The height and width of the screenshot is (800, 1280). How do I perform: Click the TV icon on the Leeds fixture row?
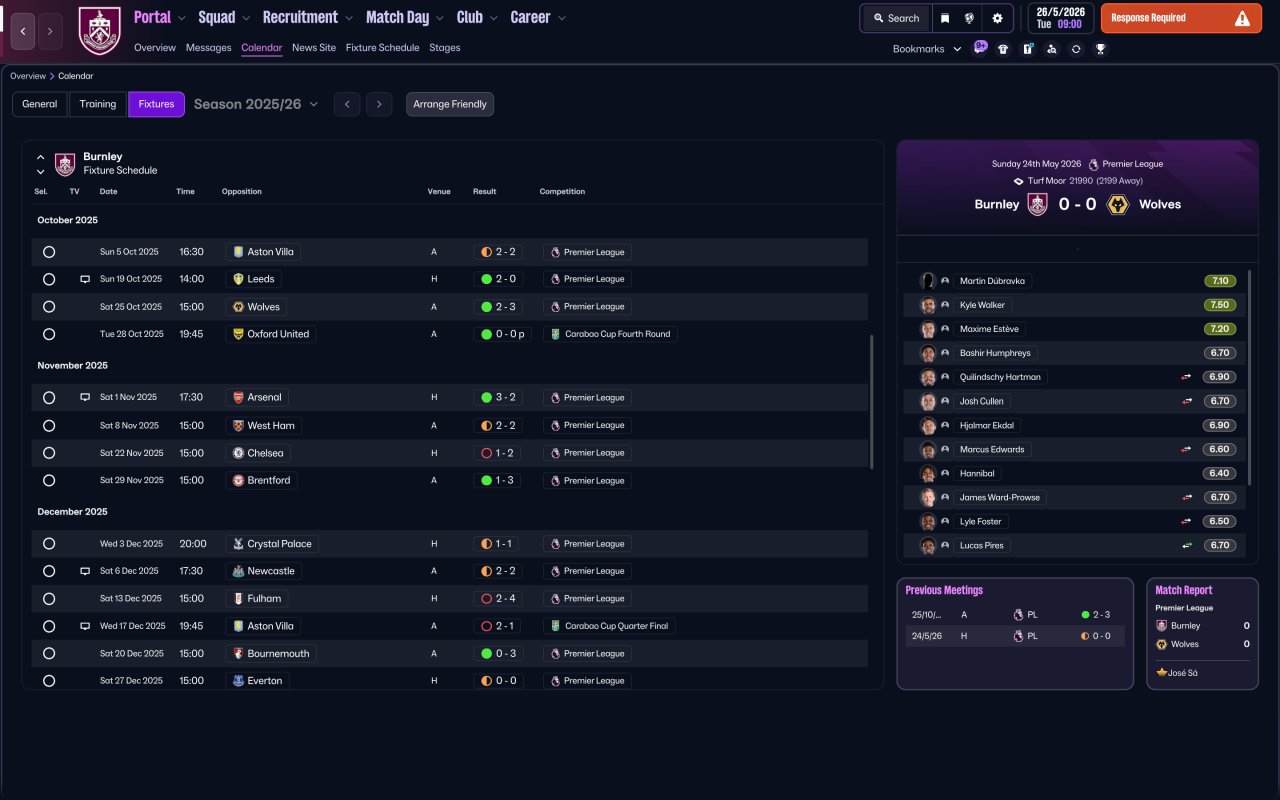[x=85, y=279]
